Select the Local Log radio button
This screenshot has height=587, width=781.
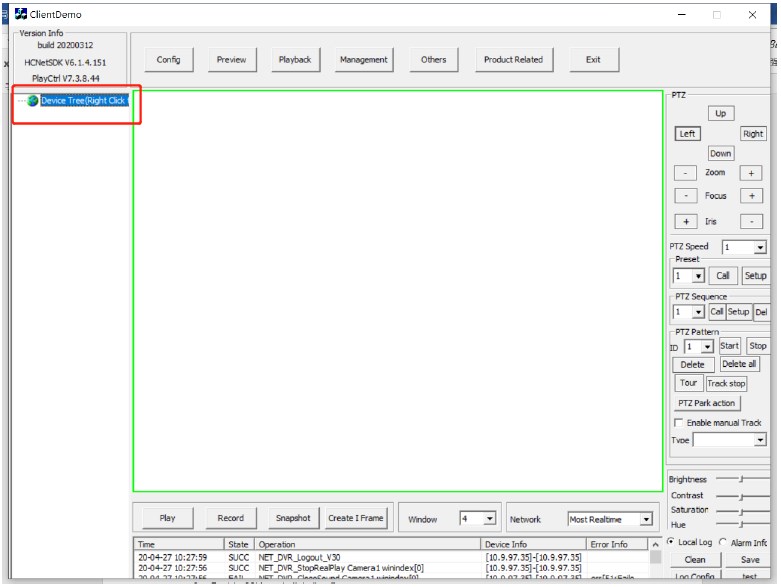(x=671, y=542)
